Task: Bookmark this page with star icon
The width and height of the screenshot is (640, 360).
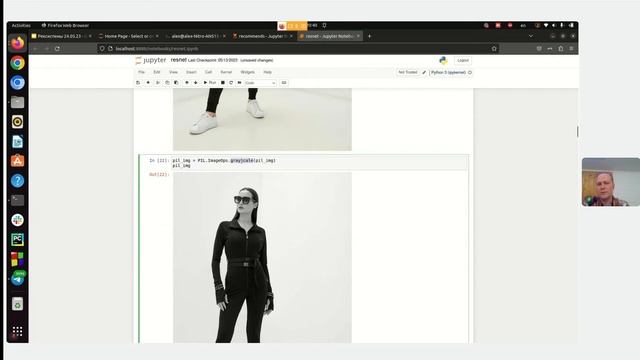Action: pyautogui.click(x=494, y=49)
